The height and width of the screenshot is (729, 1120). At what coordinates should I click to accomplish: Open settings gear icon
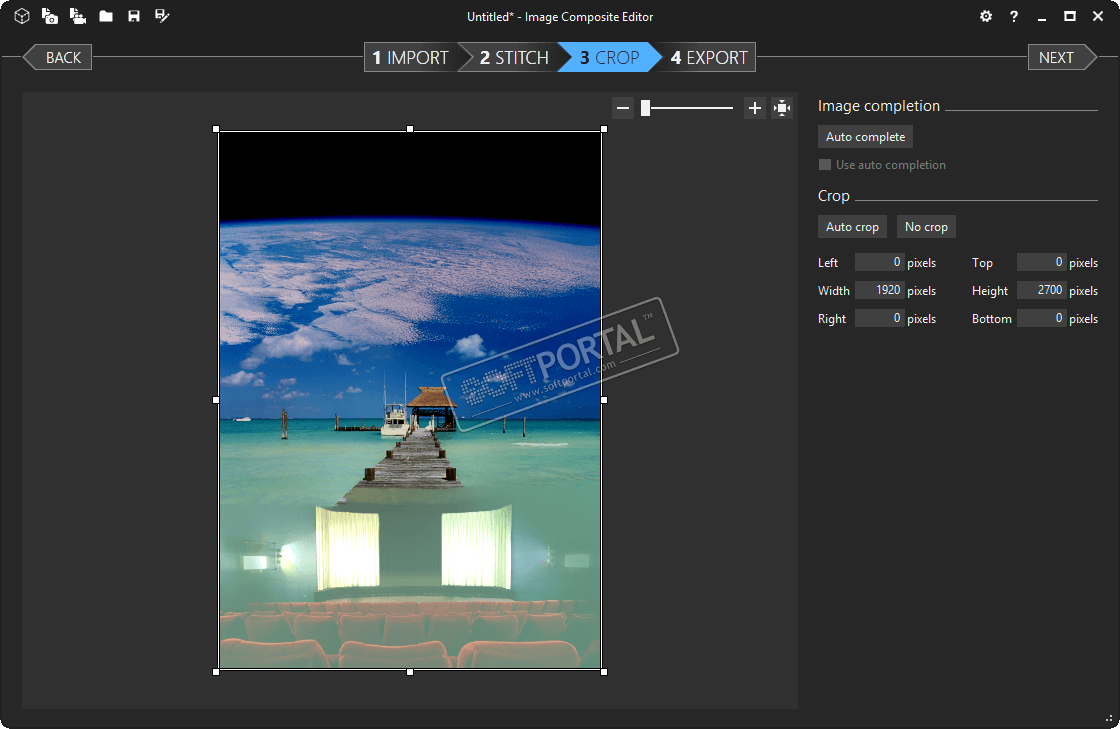[x=986, y=16]
